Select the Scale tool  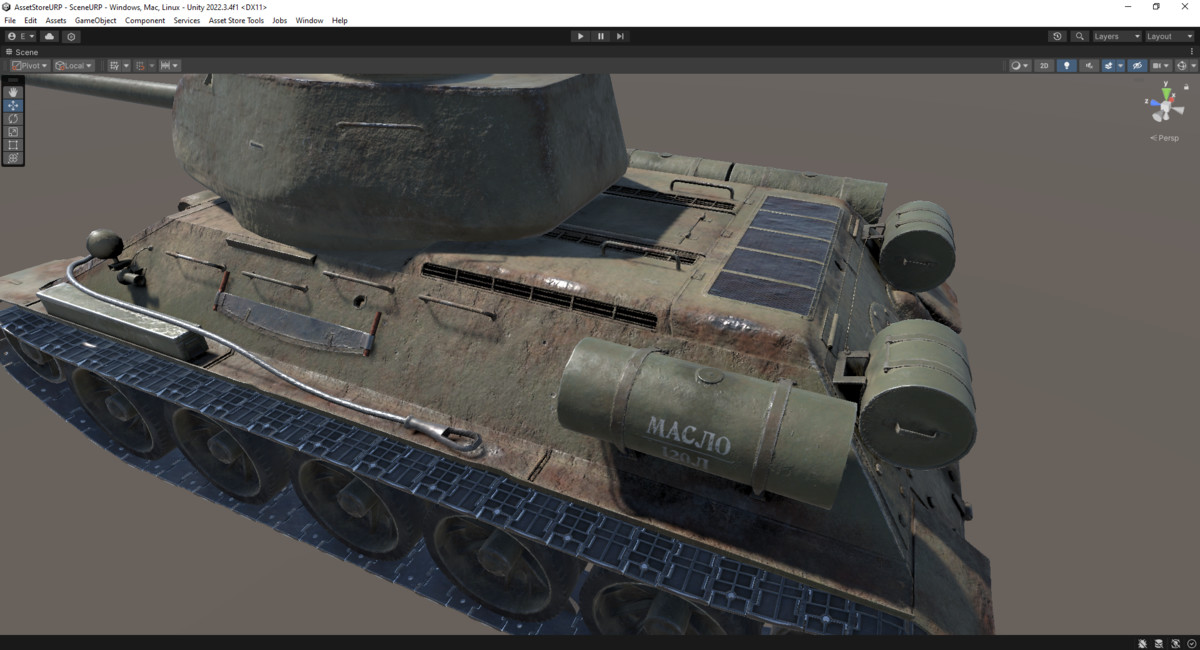pyautogui.click(x=12, y=131)
